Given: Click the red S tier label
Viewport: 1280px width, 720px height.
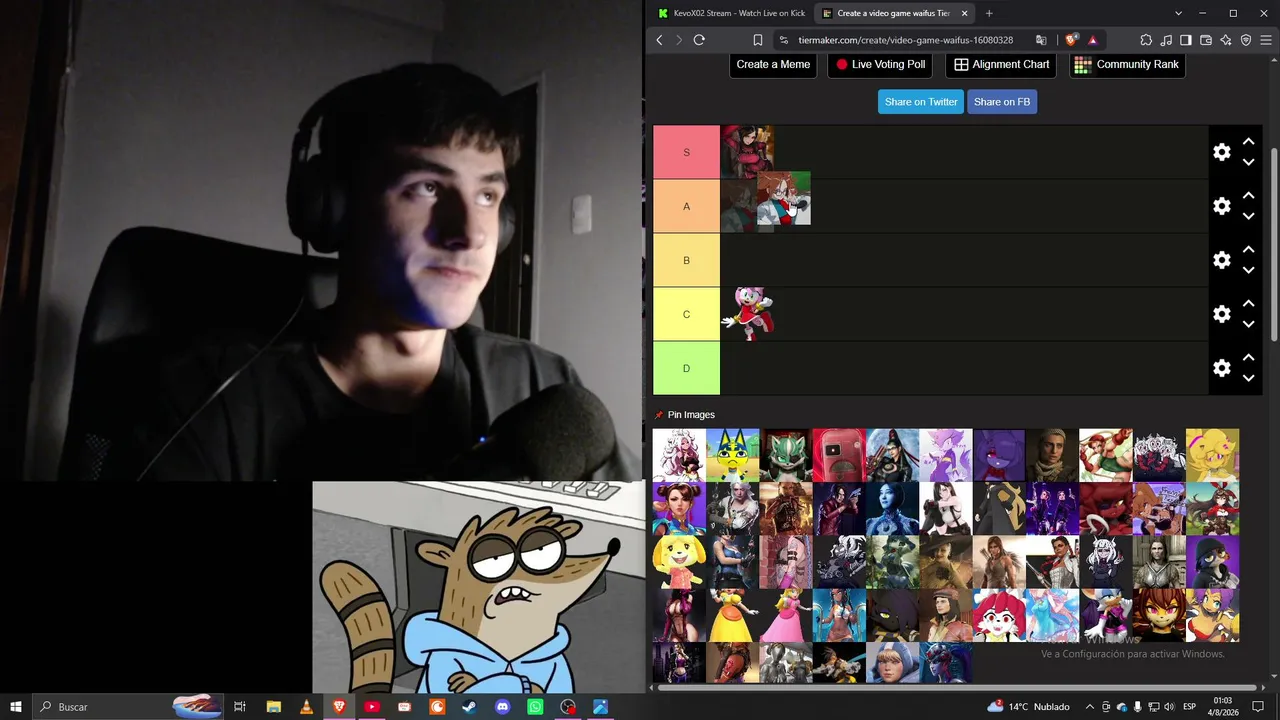Looking at the screenshot, I should 686,152.
